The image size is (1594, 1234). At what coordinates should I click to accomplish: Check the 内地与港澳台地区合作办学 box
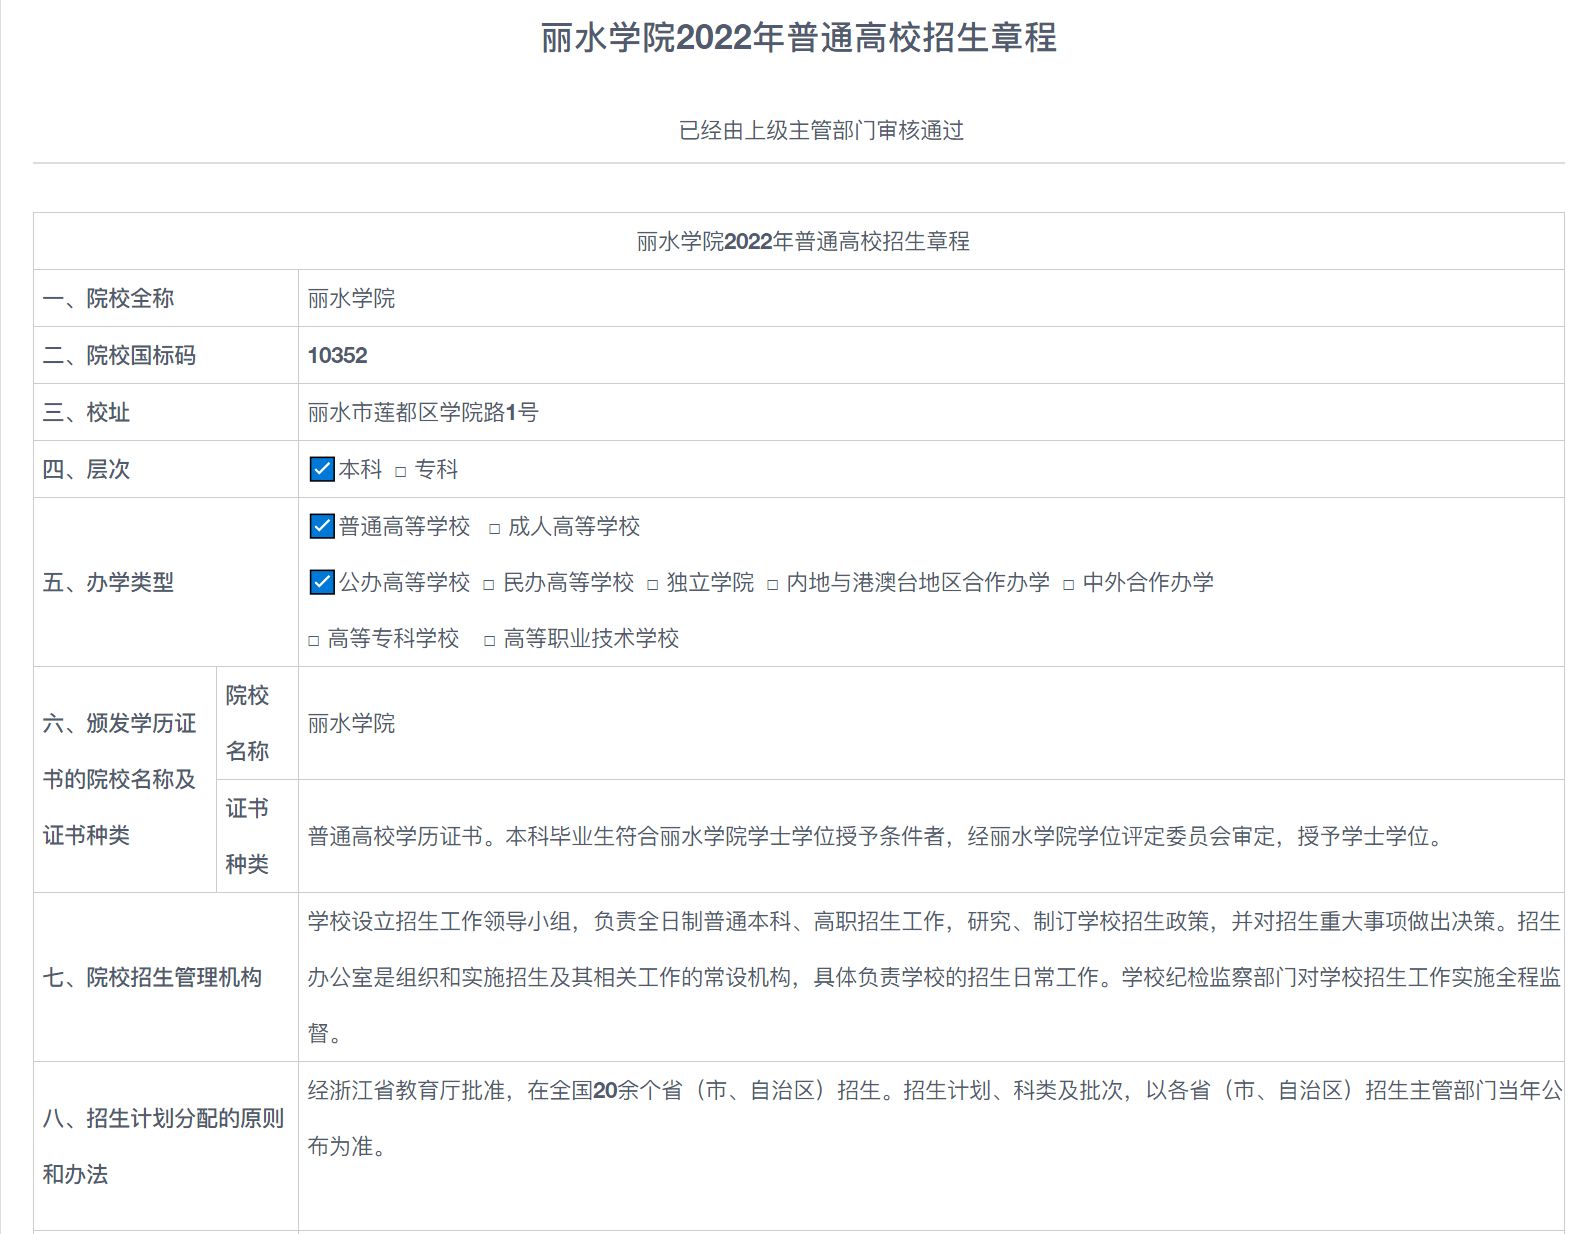tap(773, 584)
